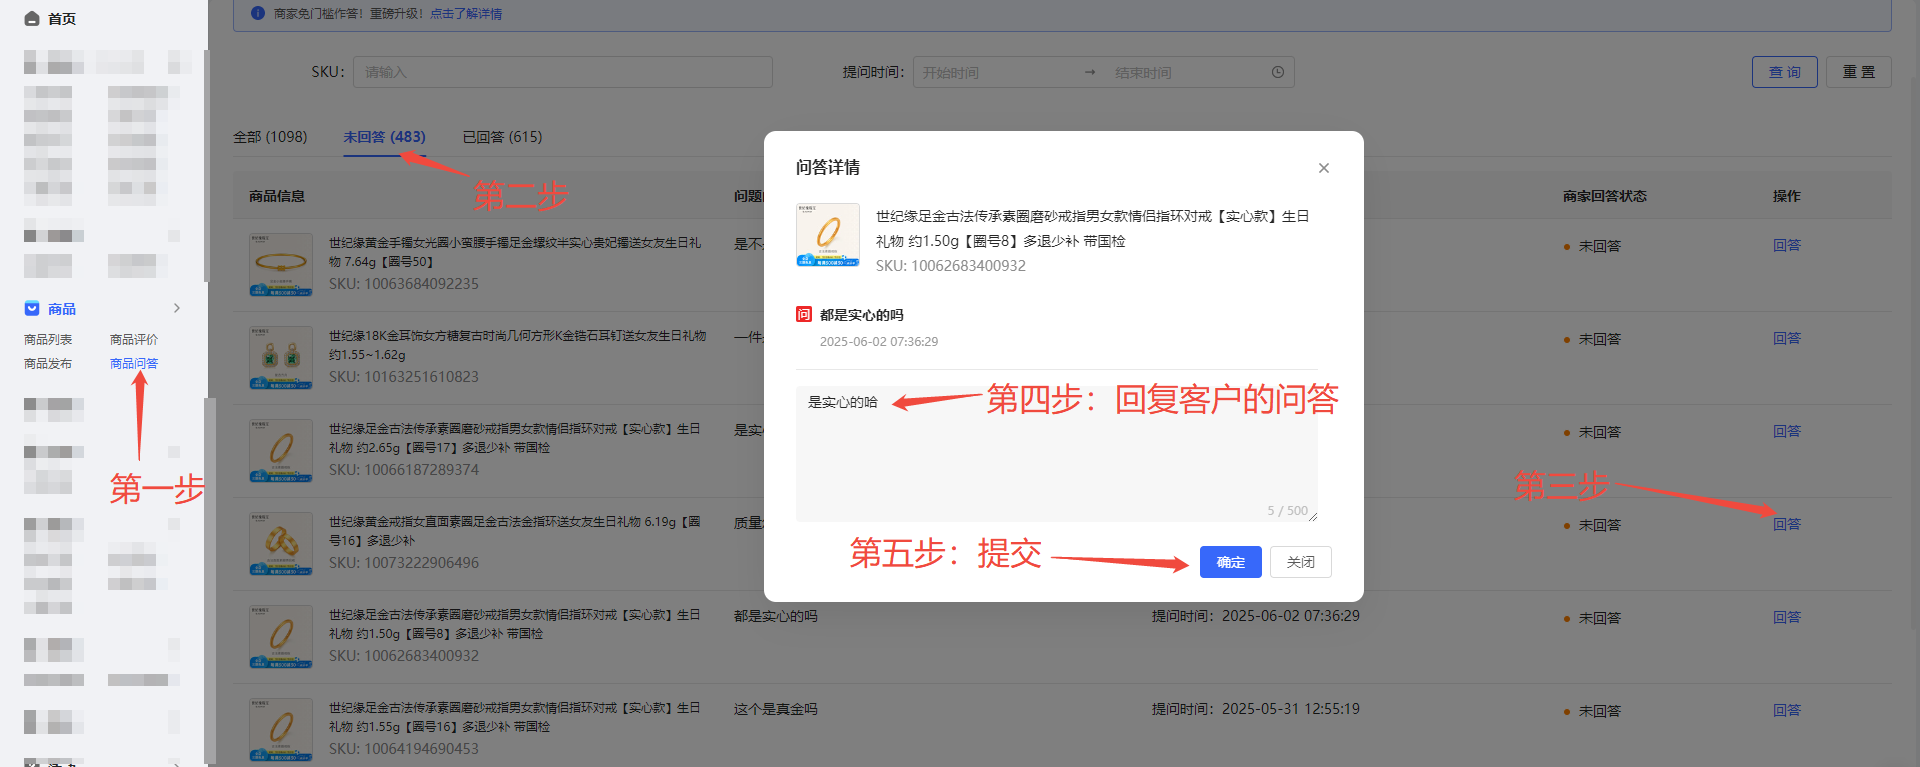Switch to the 全部 (1098) tab
This screenshot has width=1920, height=767.
[270, 137]
